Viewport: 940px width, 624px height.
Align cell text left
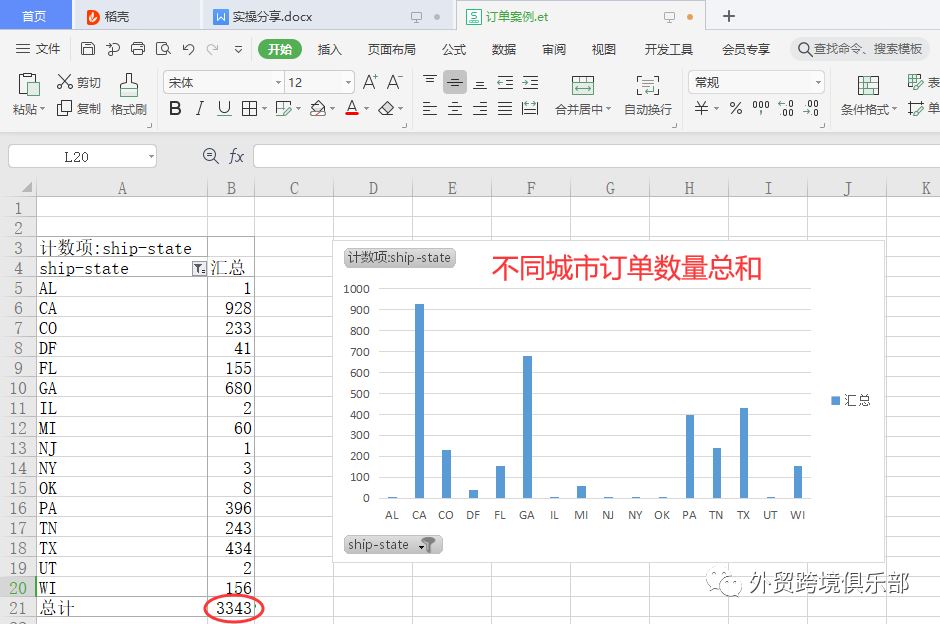430,108
